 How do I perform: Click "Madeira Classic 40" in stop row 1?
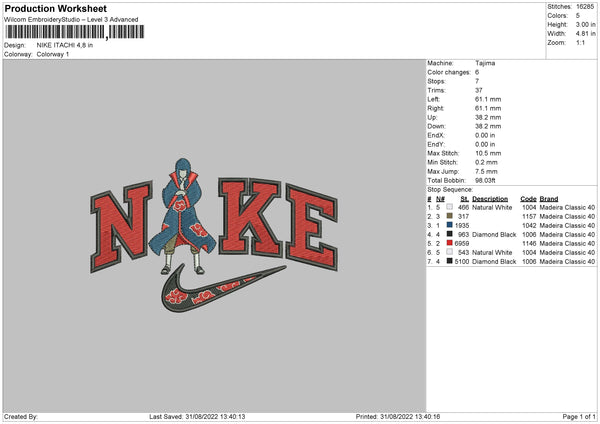click(567, 207)
